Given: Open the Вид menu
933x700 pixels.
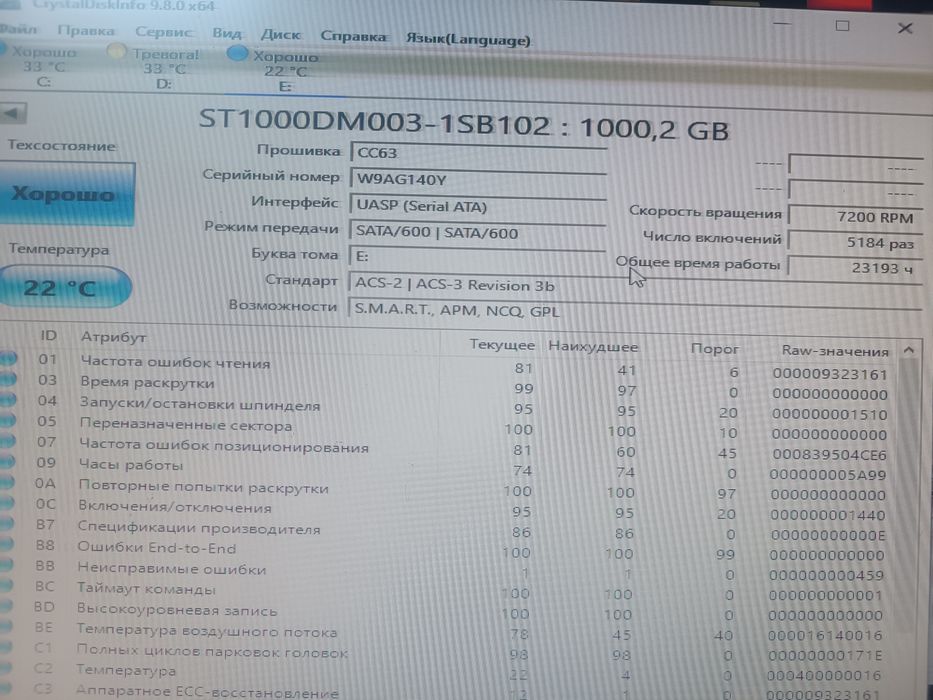Looking at the screenshot, I should coord(227,33).
